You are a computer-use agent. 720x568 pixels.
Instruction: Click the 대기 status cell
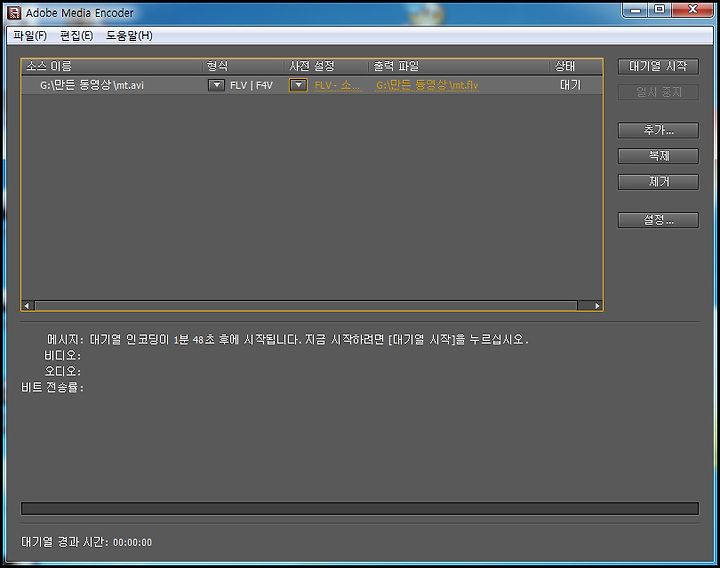[570, 85]
